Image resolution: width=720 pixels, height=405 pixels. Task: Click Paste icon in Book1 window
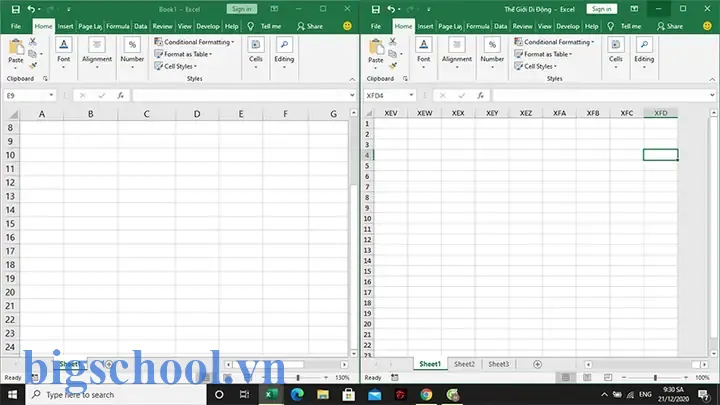[16, 47]
